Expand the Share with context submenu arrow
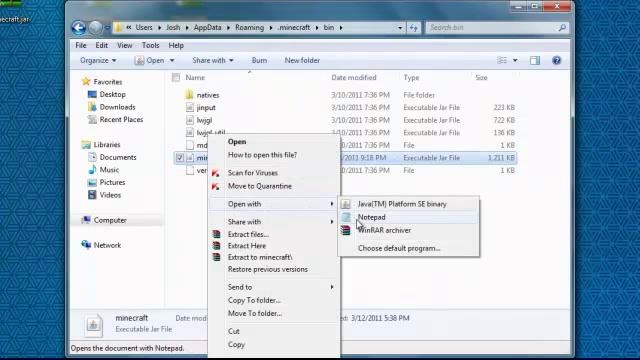The height and width of the screenshot is (360, 640). [332, 222]
